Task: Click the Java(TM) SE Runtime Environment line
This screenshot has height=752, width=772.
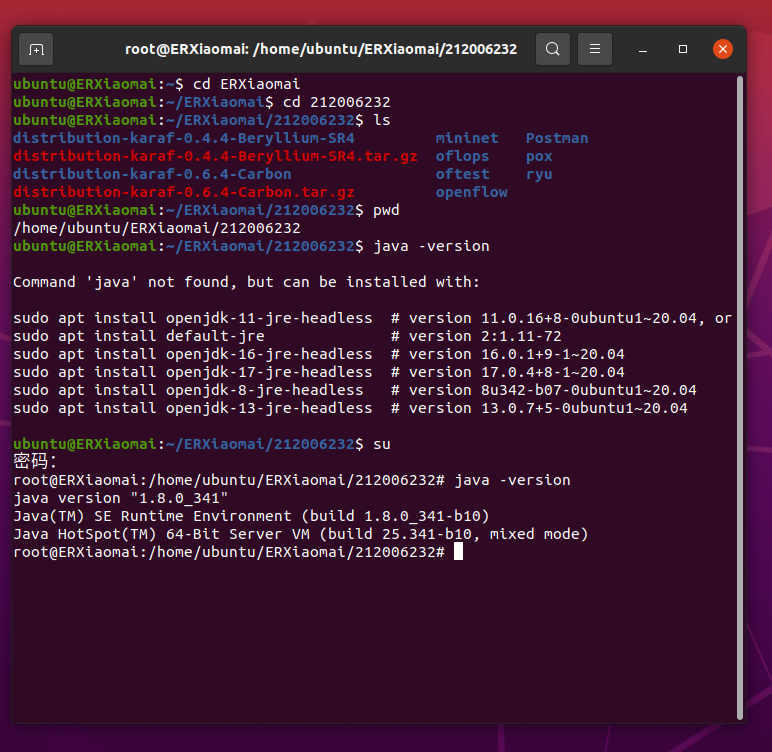Action: (x=251, y=516)
